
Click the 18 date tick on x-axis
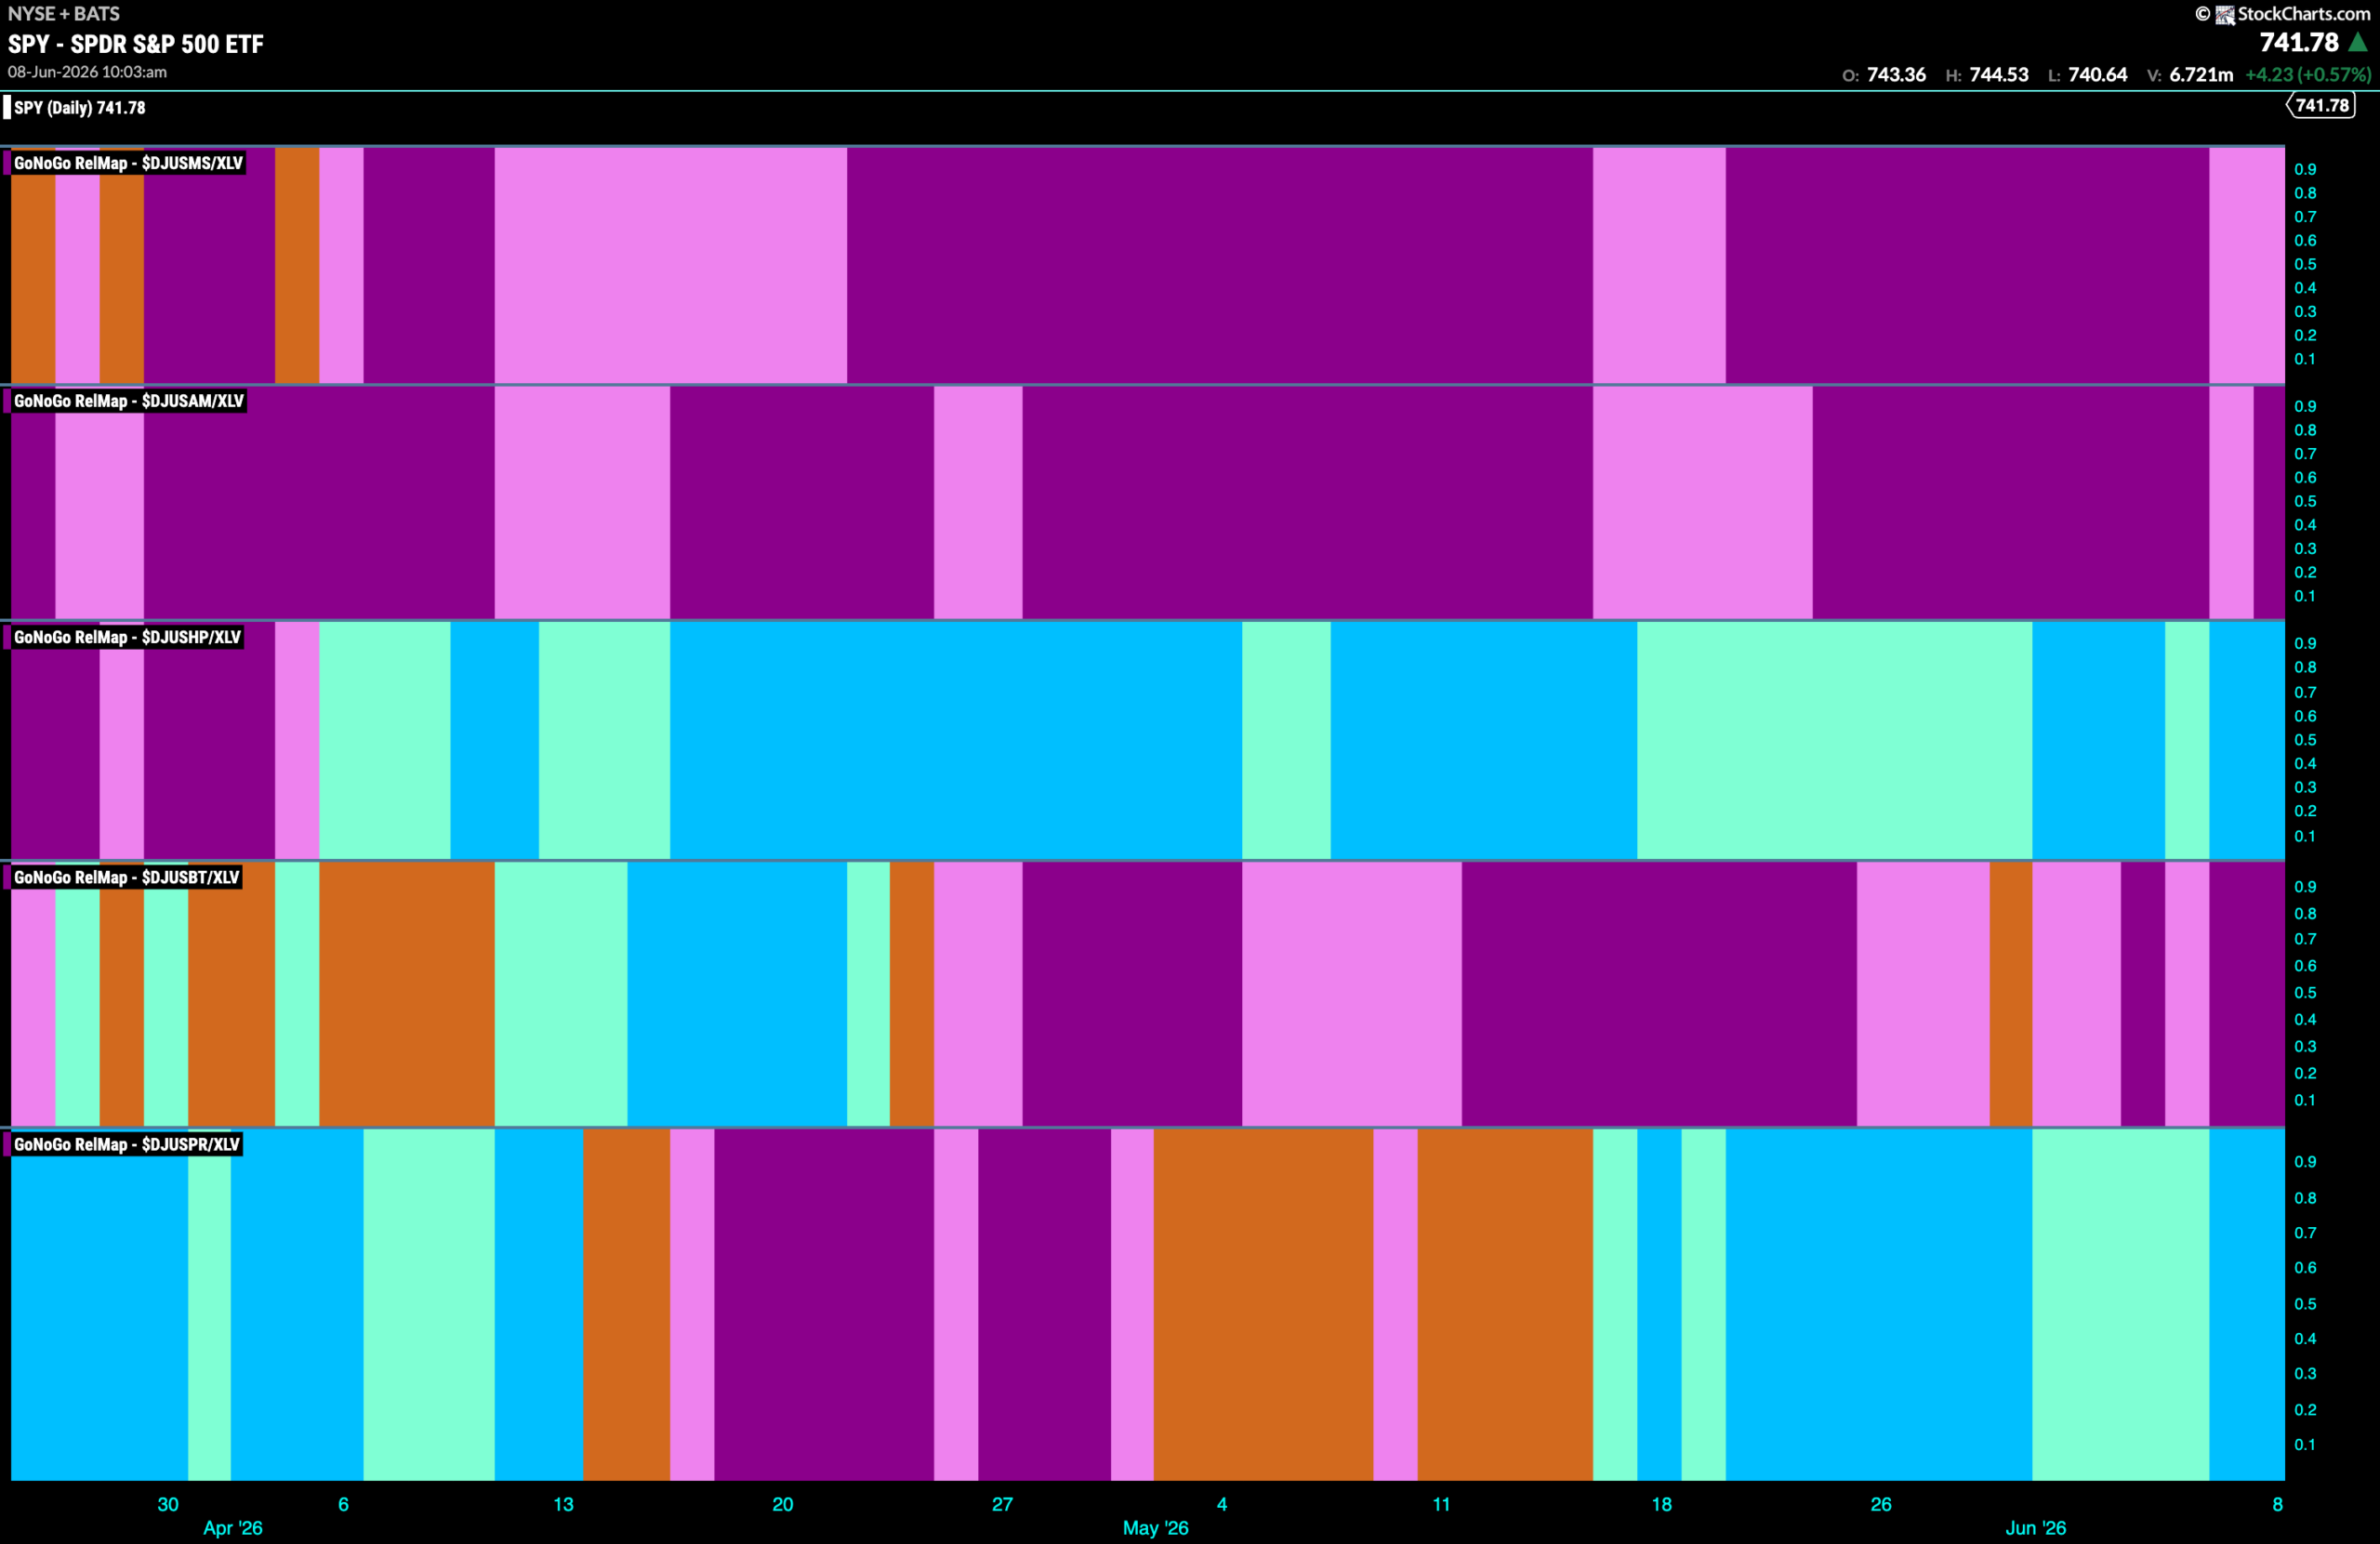click(1662, 1504)
